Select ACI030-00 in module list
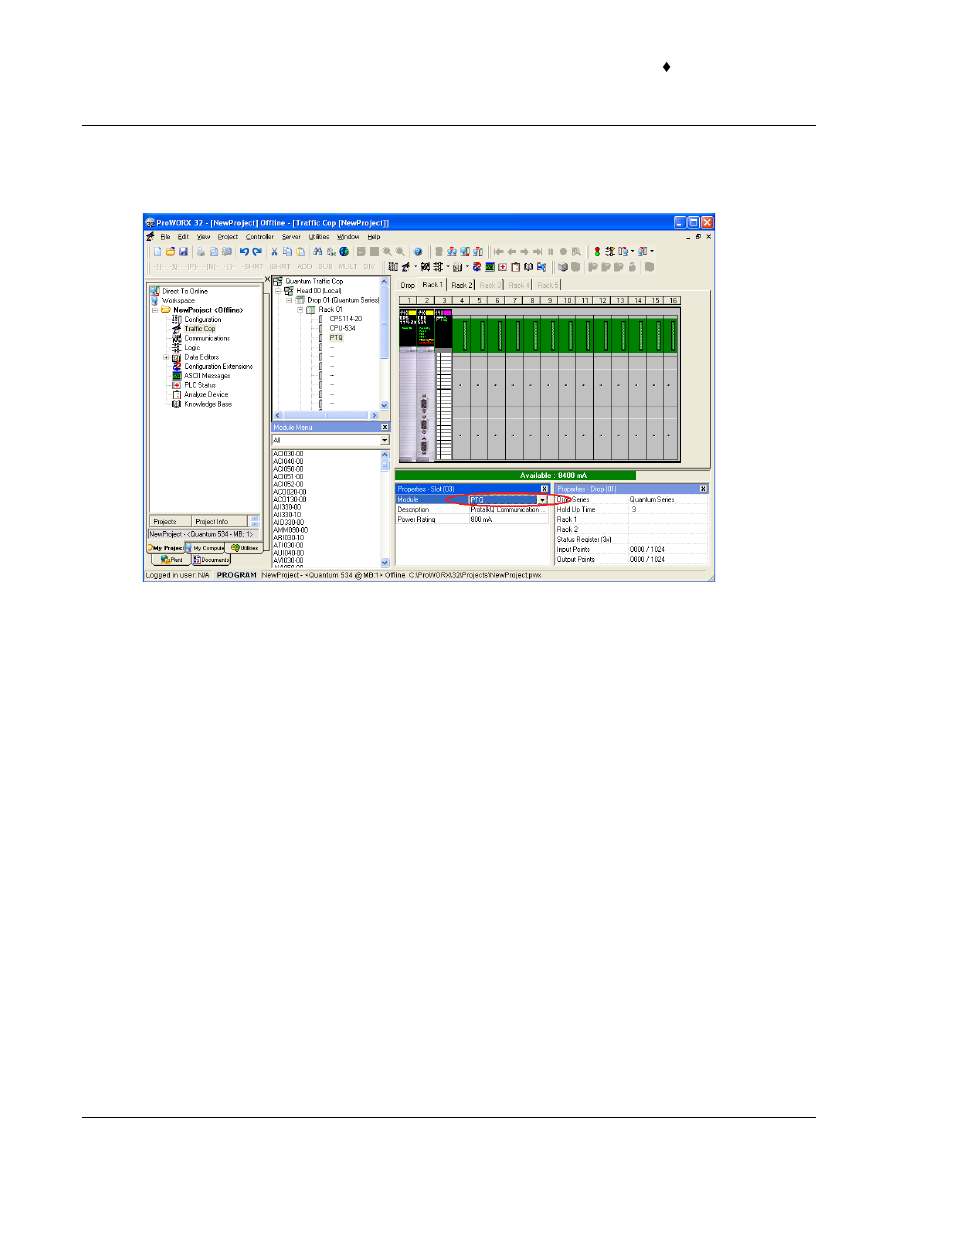 (288, 454)
